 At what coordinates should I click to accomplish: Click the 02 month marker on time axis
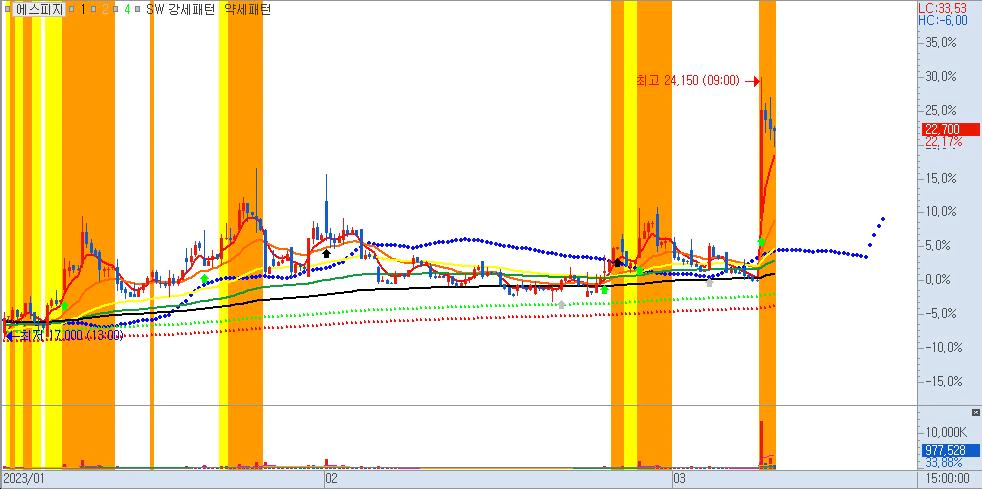331,479
